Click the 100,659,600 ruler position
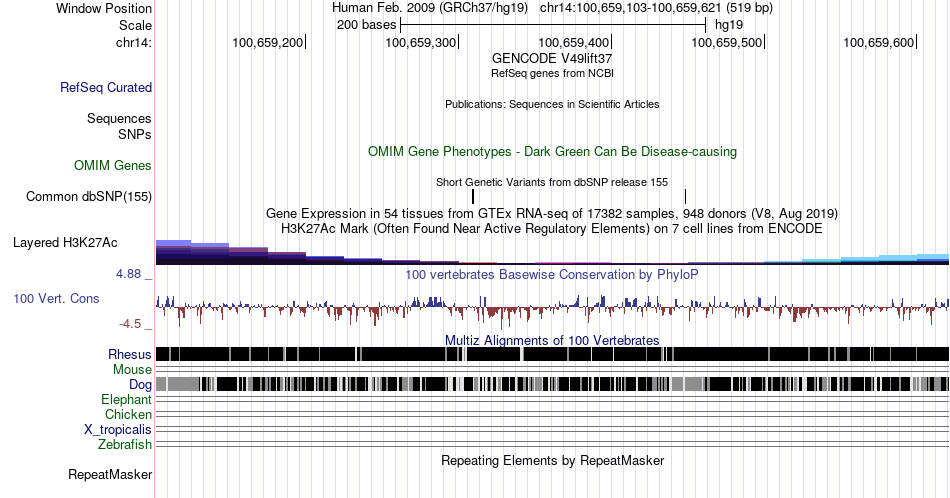Image resolution: width=950 pixels, height=498 pixels. click(x=880, y=42)
